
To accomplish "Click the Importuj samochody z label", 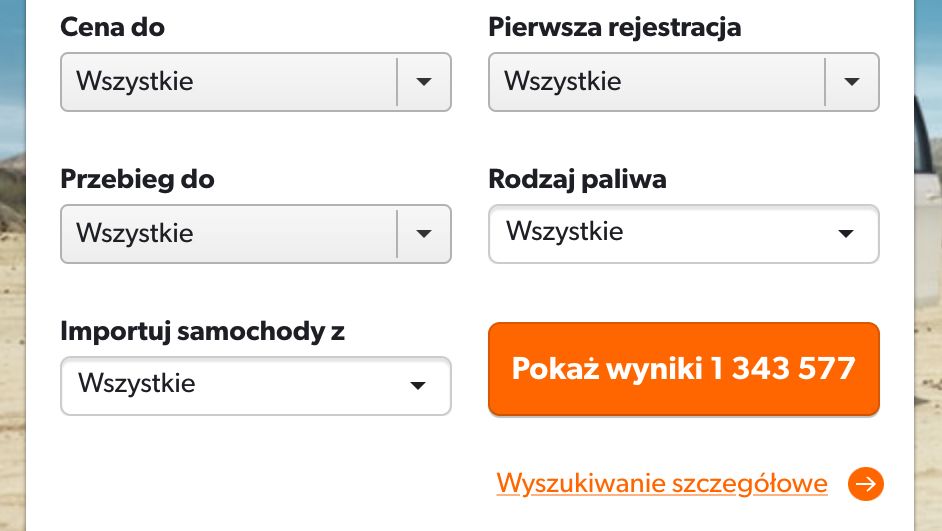I will pyautogui.click(x=203, y=332).
